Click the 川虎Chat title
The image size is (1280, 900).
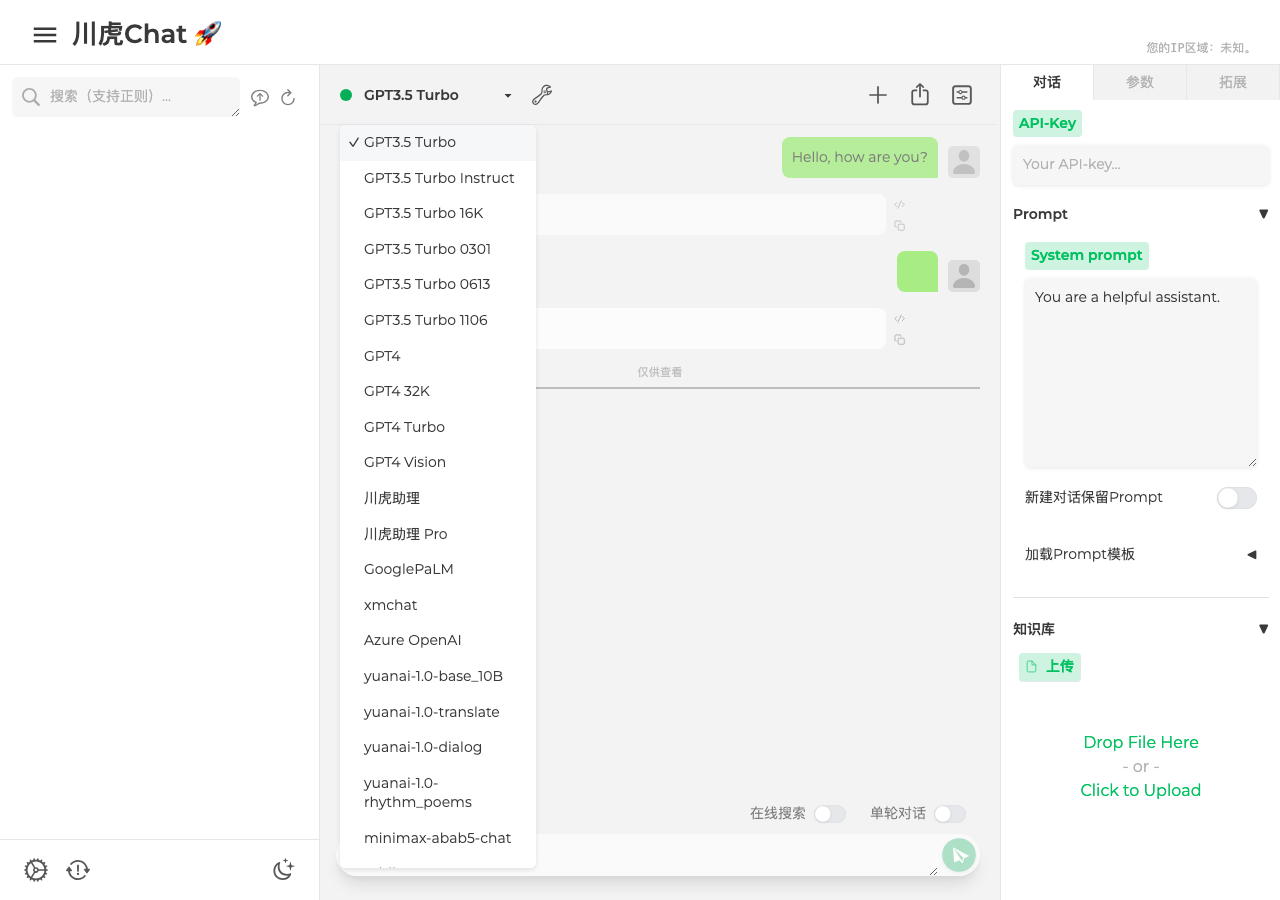[x=147, y=35]
